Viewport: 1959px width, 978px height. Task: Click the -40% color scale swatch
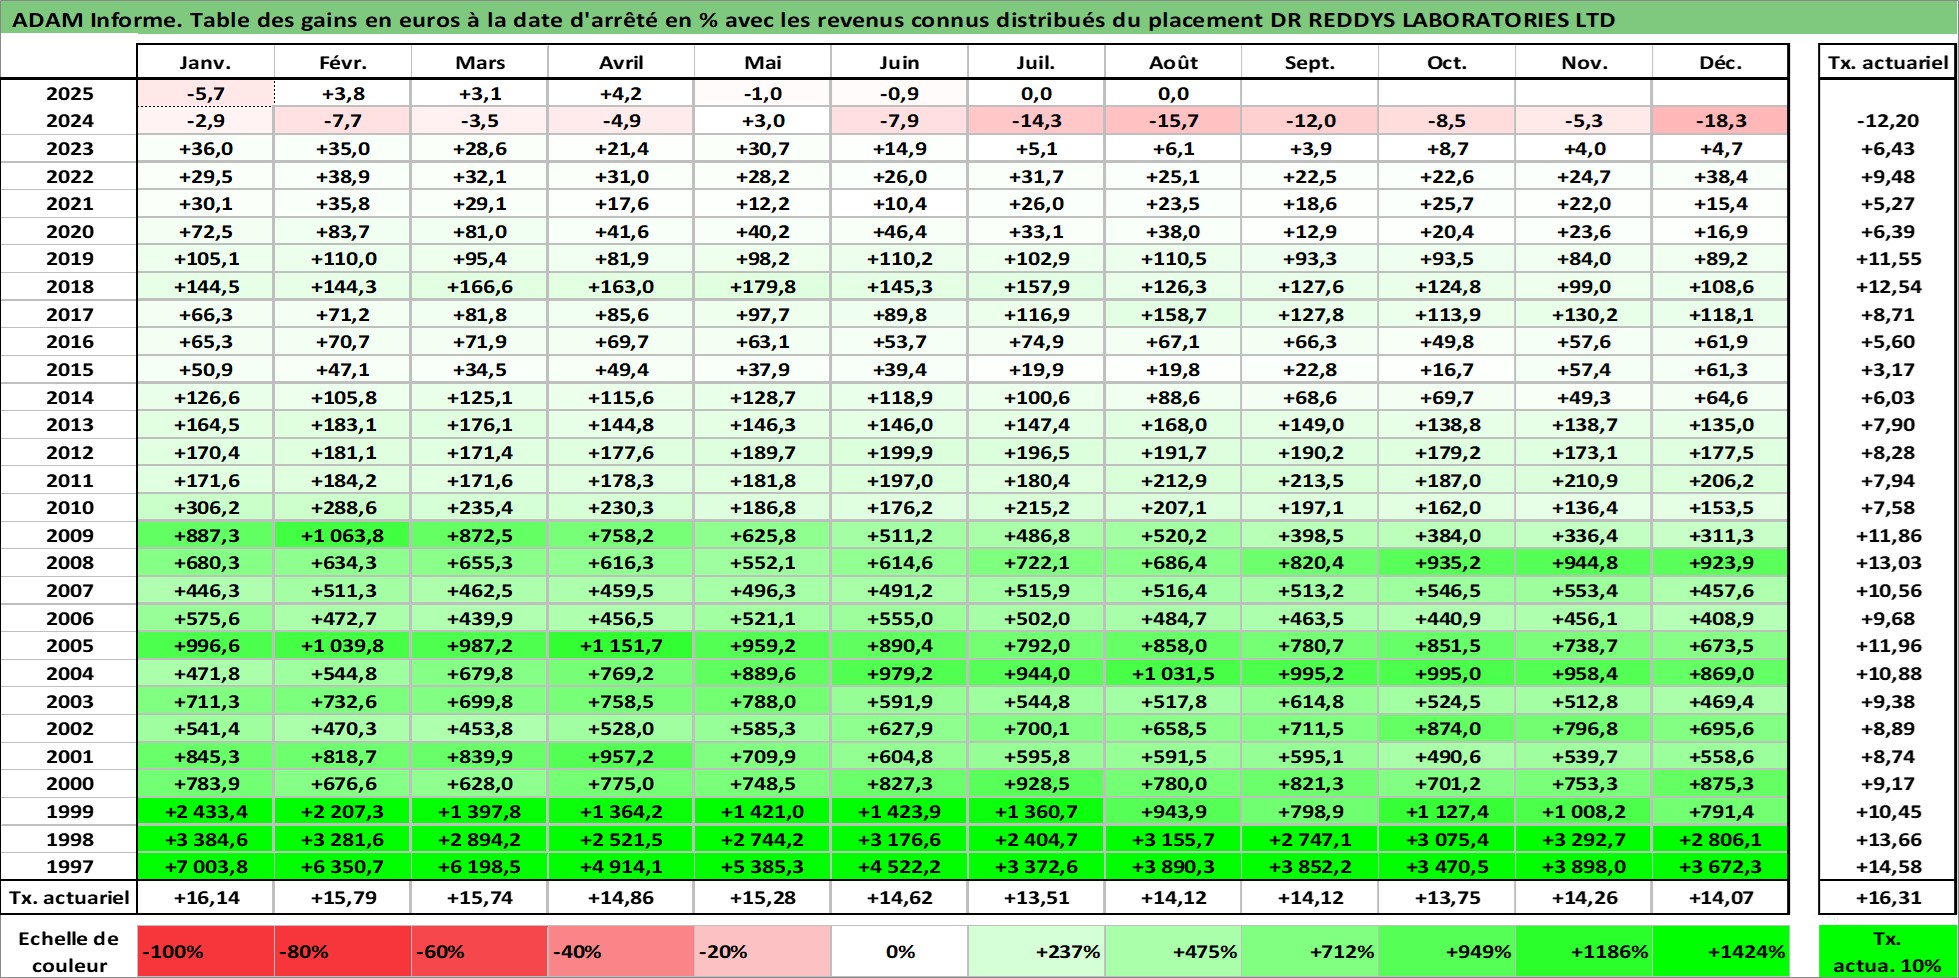point(621,951)
